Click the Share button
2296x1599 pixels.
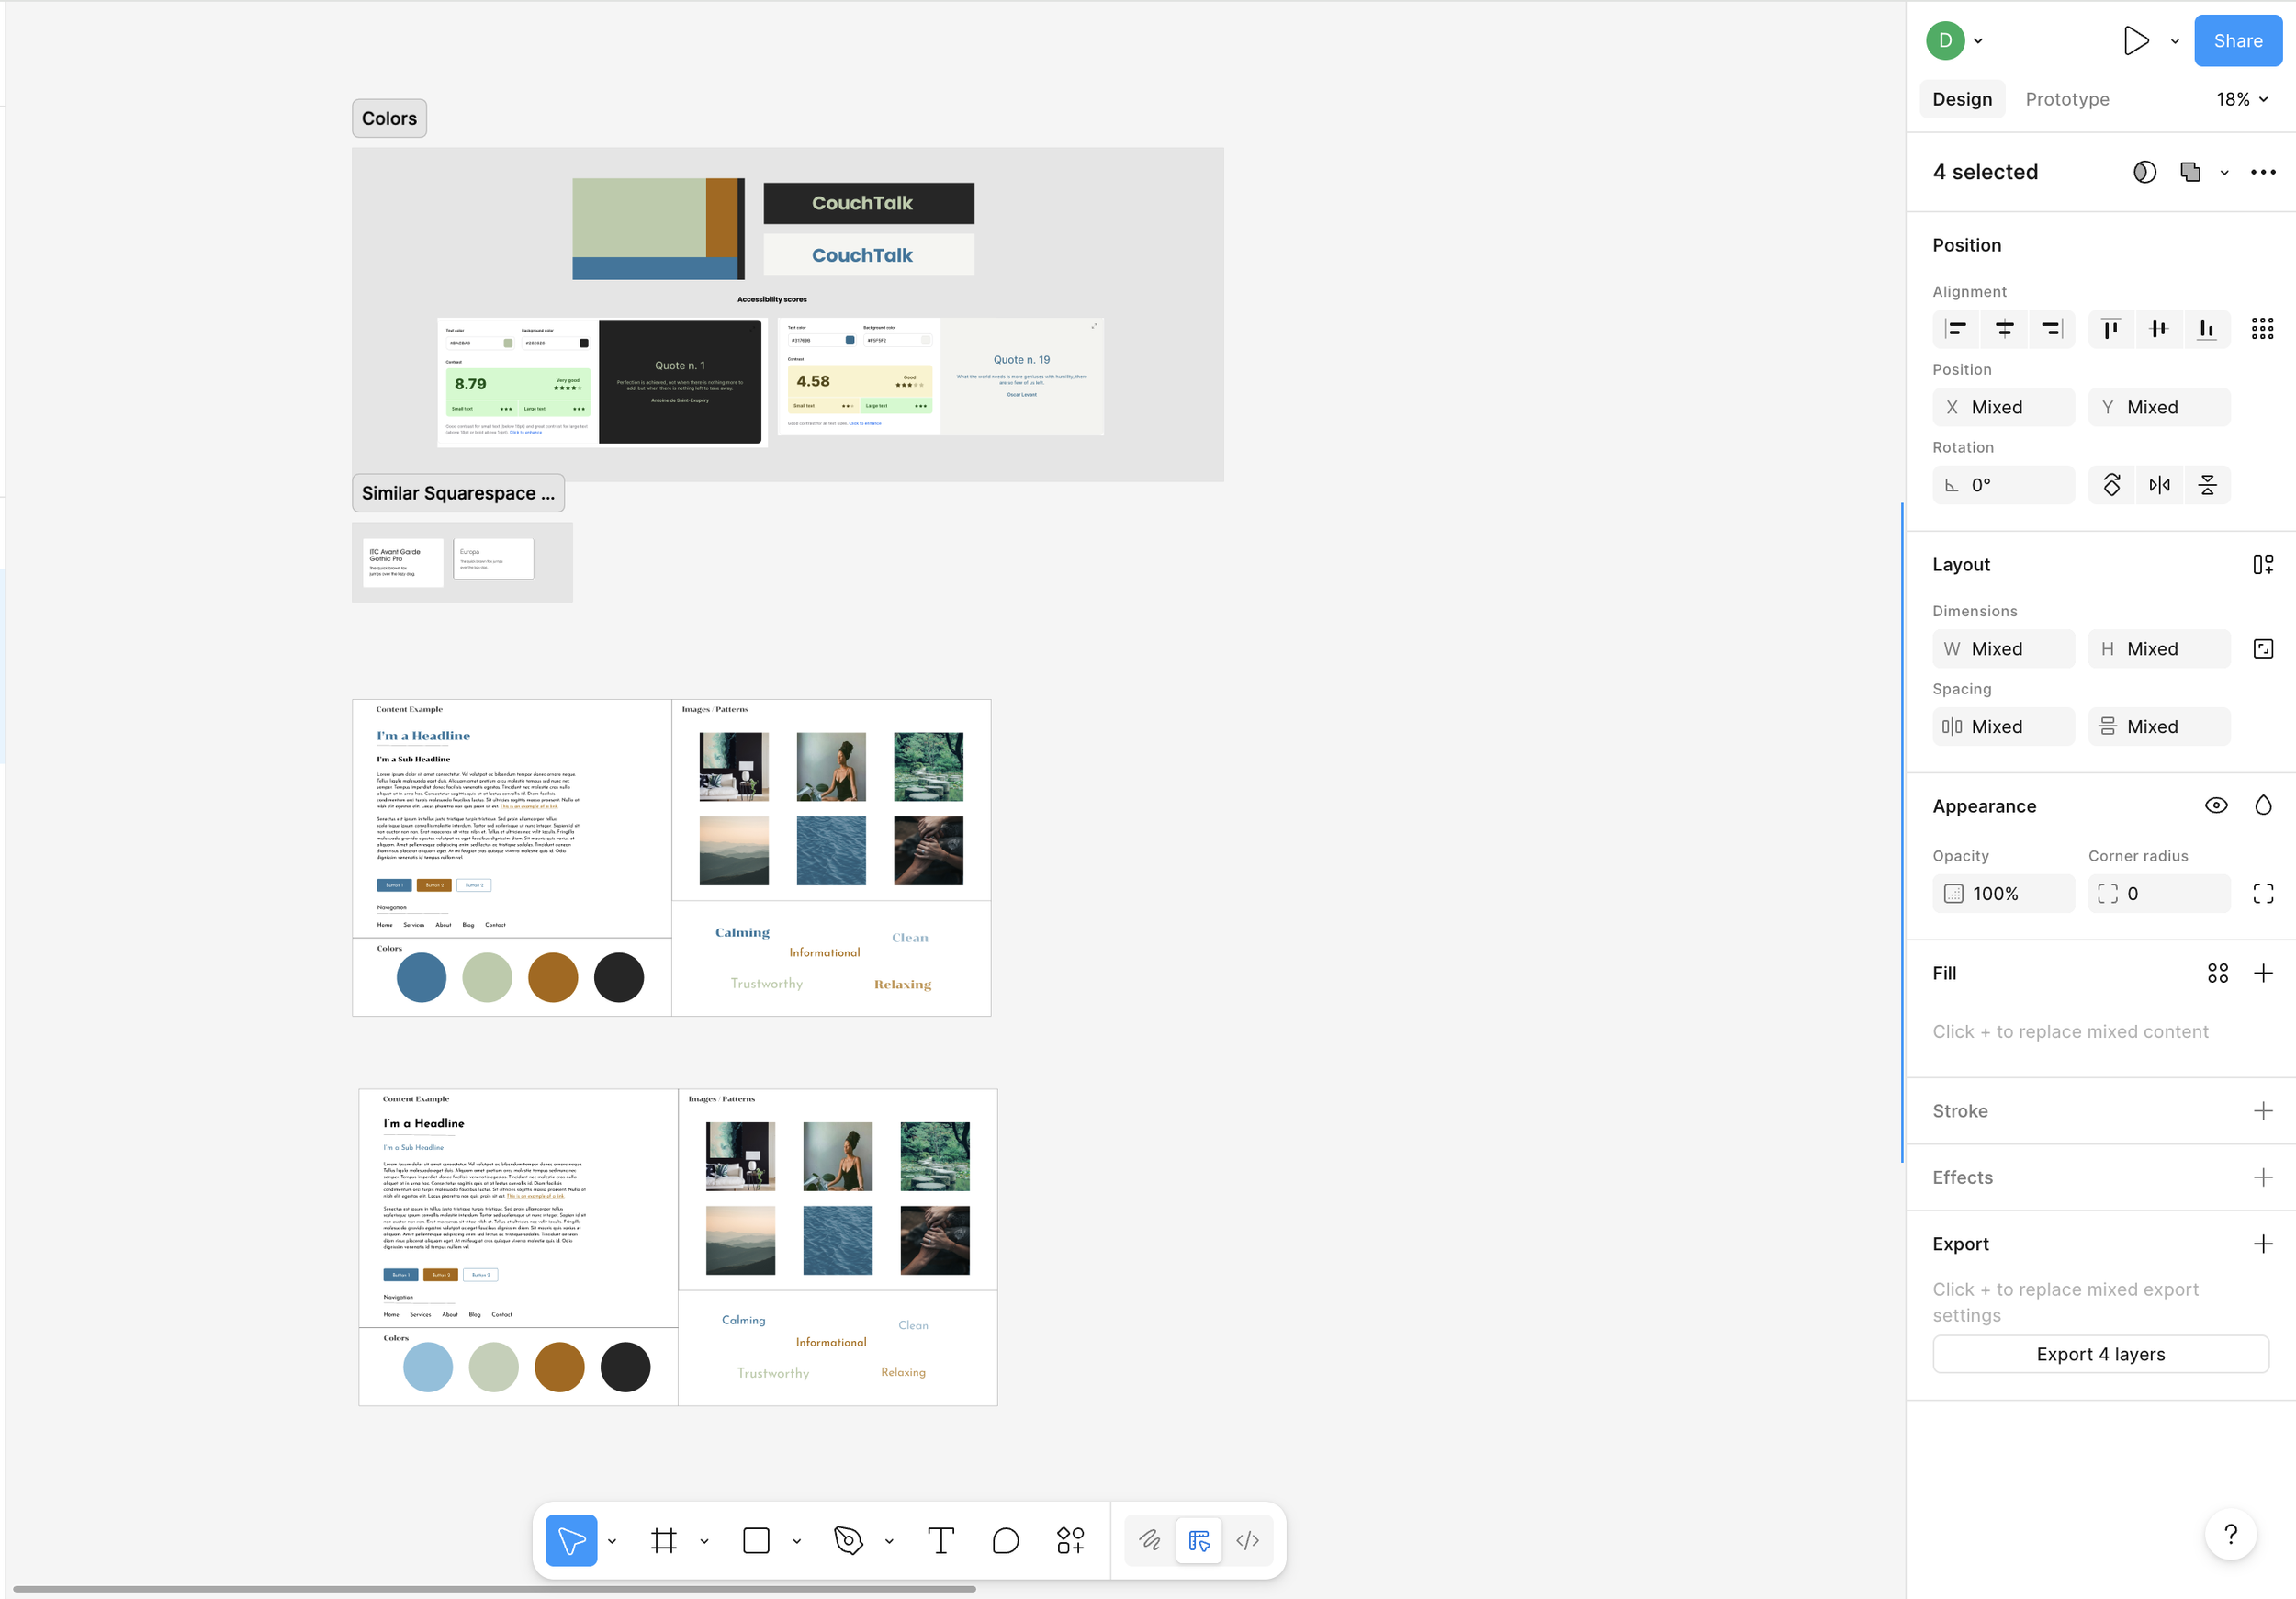(2237, 41)
